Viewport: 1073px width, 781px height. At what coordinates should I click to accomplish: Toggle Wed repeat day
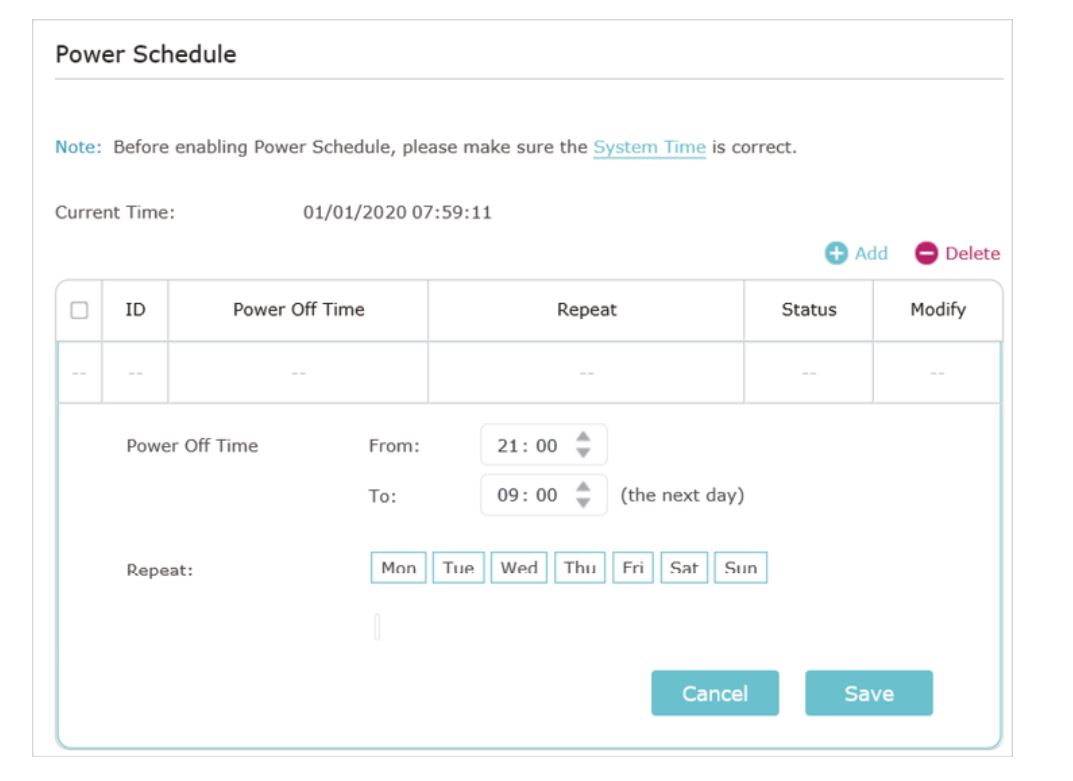tap(519, 567)
